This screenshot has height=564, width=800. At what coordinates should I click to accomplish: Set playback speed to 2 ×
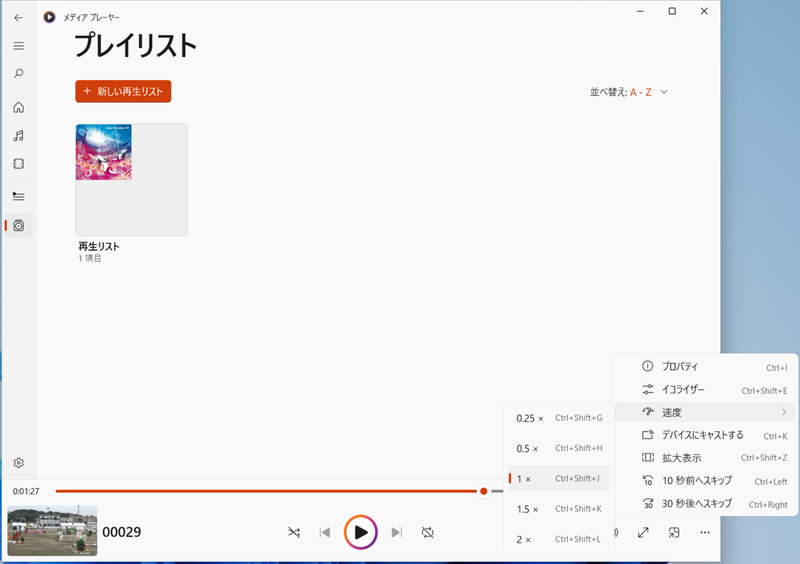(559, 540)
